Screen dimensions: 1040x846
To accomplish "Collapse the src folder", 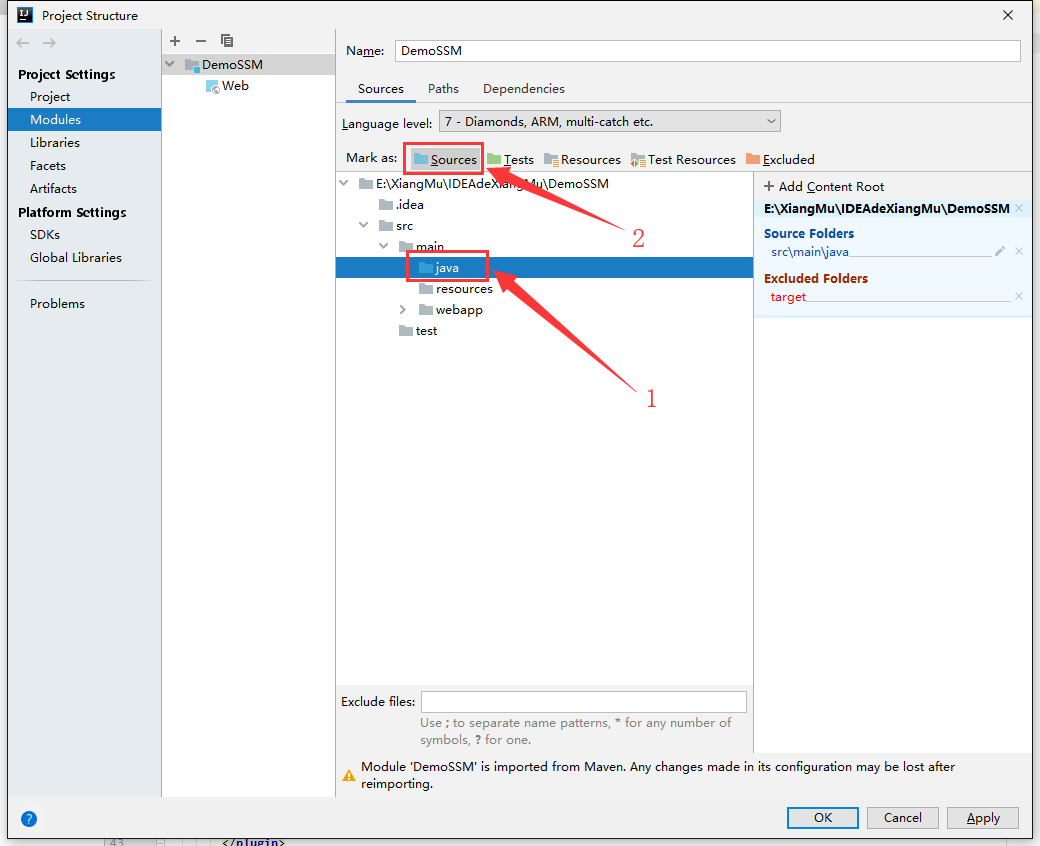I will [x=364, y=225].
